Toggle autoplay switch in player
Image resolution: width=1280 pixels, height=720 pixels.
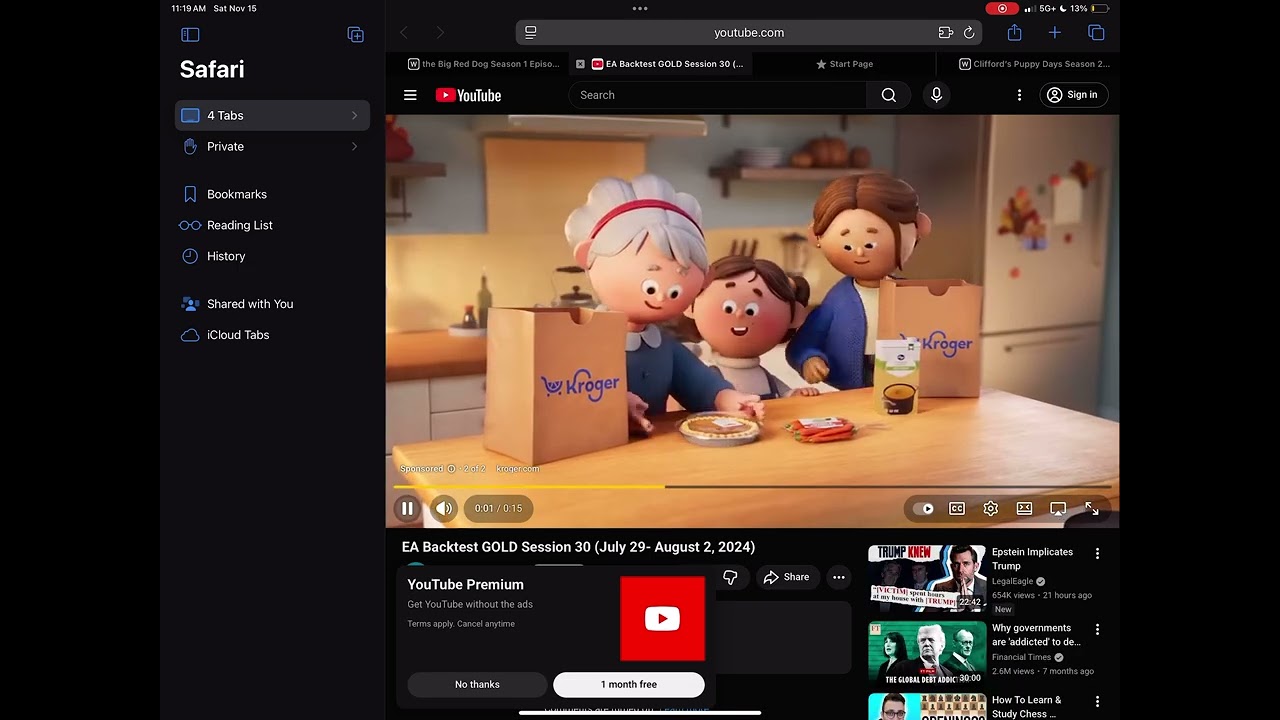click(x=924, y=508)
